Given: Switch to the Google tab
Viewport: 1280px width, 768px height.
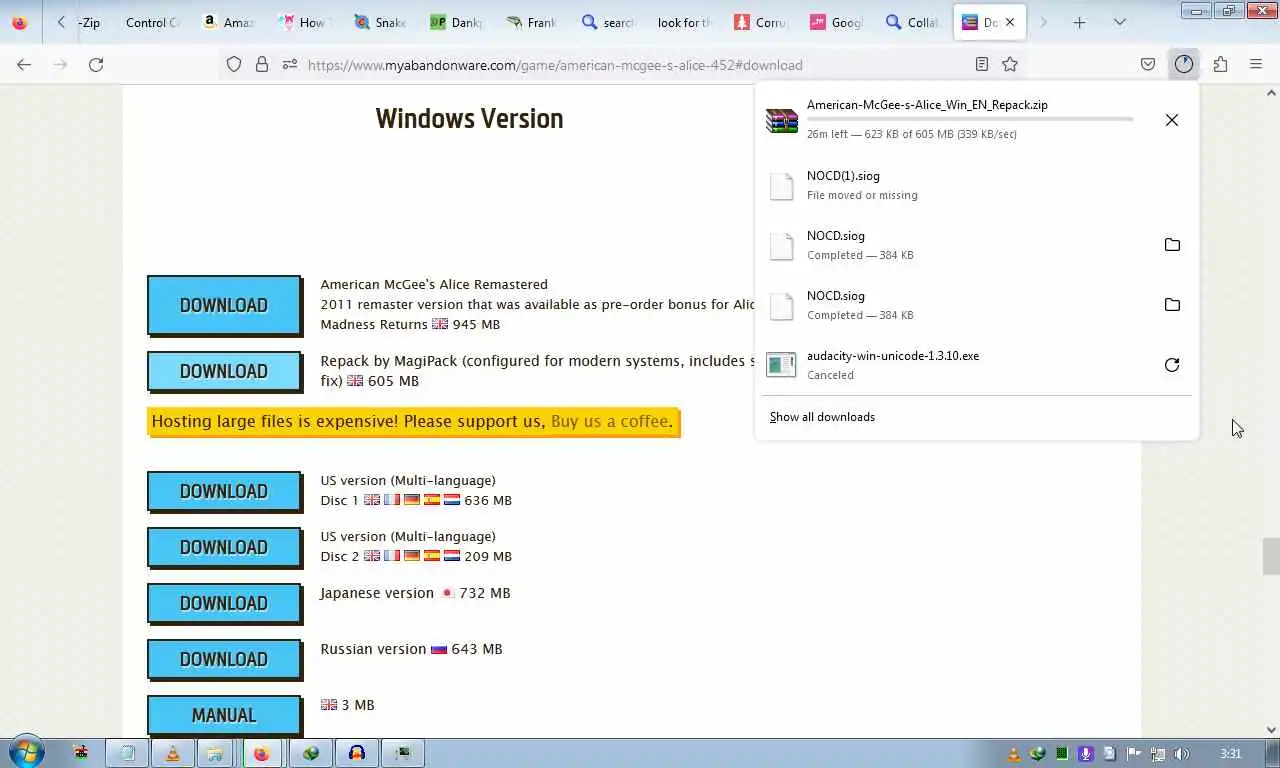Looking at the screenshot, I should click(836, 22).
